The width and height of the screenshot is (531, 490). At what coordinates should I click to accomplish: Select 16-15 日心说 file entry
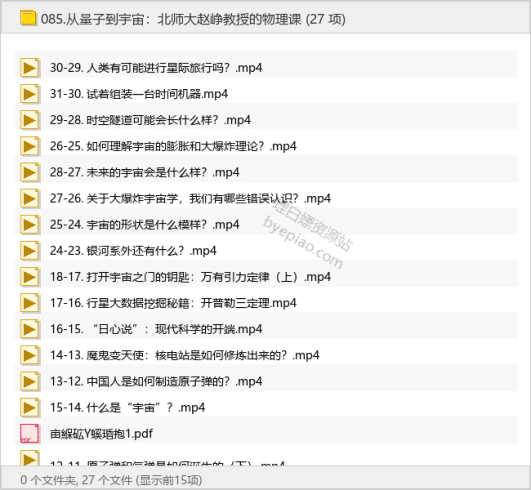tap(266, 329)
